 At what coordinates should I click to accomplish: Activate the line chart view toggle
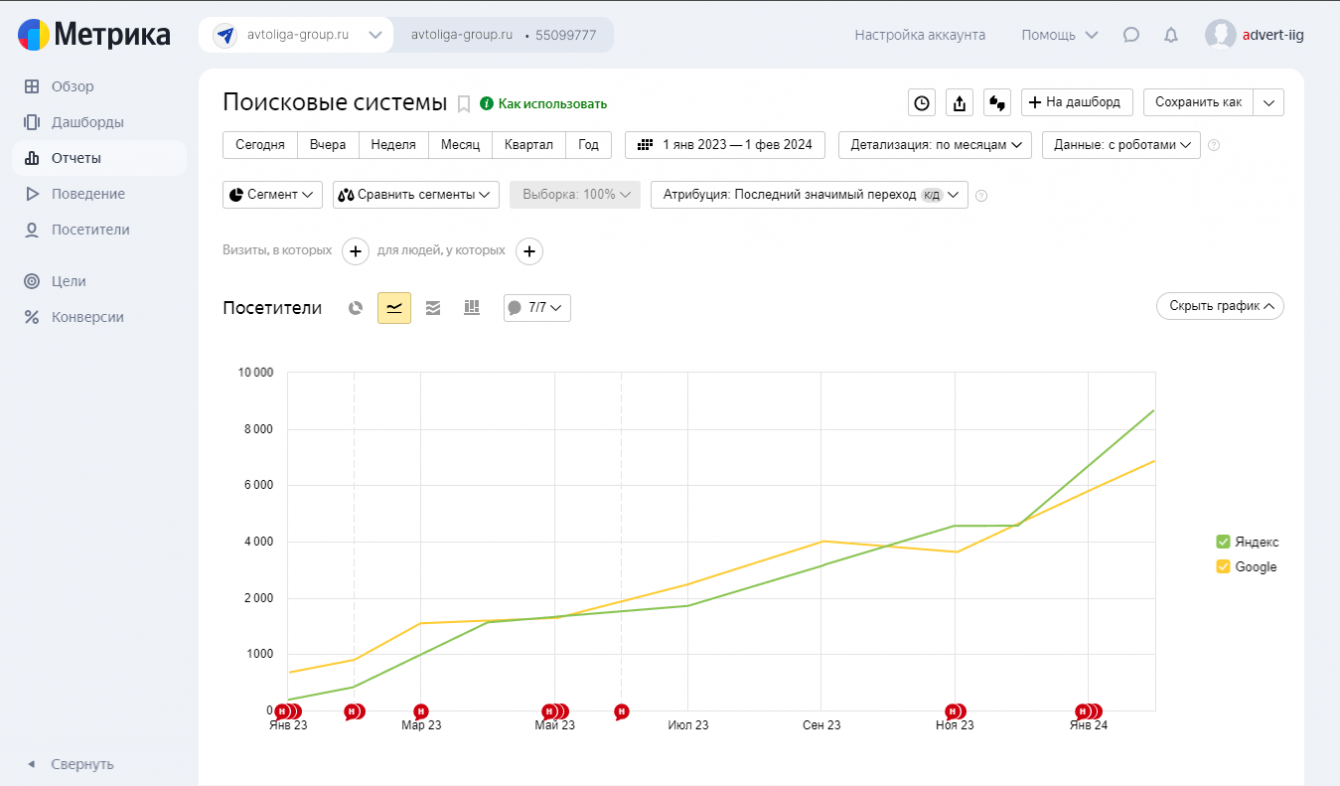394,308
